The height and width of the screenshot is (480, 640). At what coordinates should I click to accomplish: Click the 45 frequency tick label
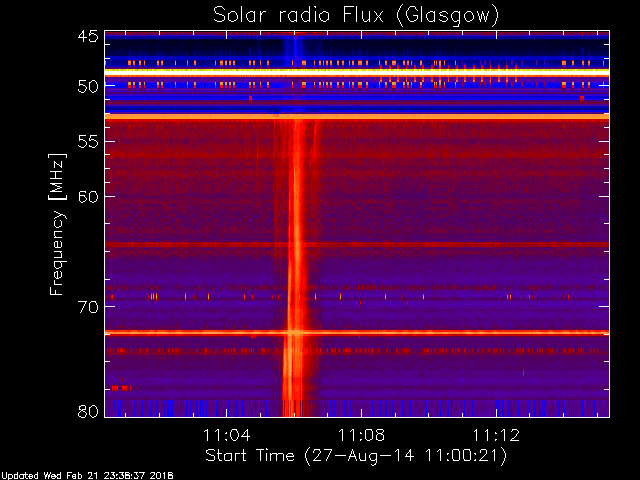click(x=88, y=37)
